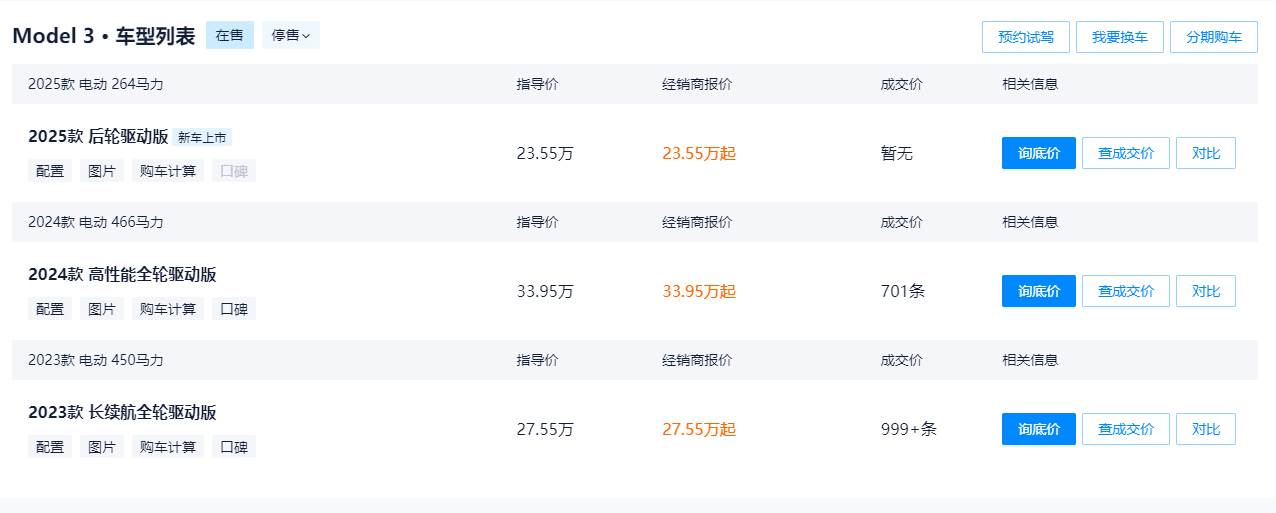This screenshot has height=513, width=1276.
Task: Open the 停售 dropdown filter
Action: pyautogui.click(x=290, y=36)
